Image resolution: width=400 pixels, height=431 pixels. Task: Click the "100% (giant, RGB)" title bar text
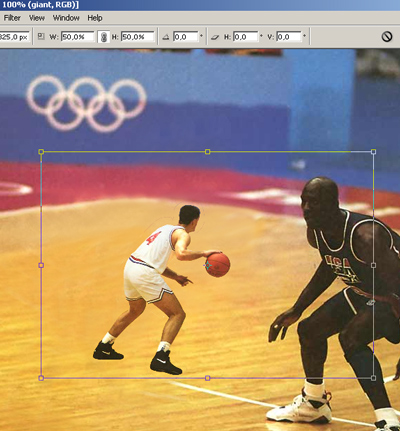pos(40,5)
